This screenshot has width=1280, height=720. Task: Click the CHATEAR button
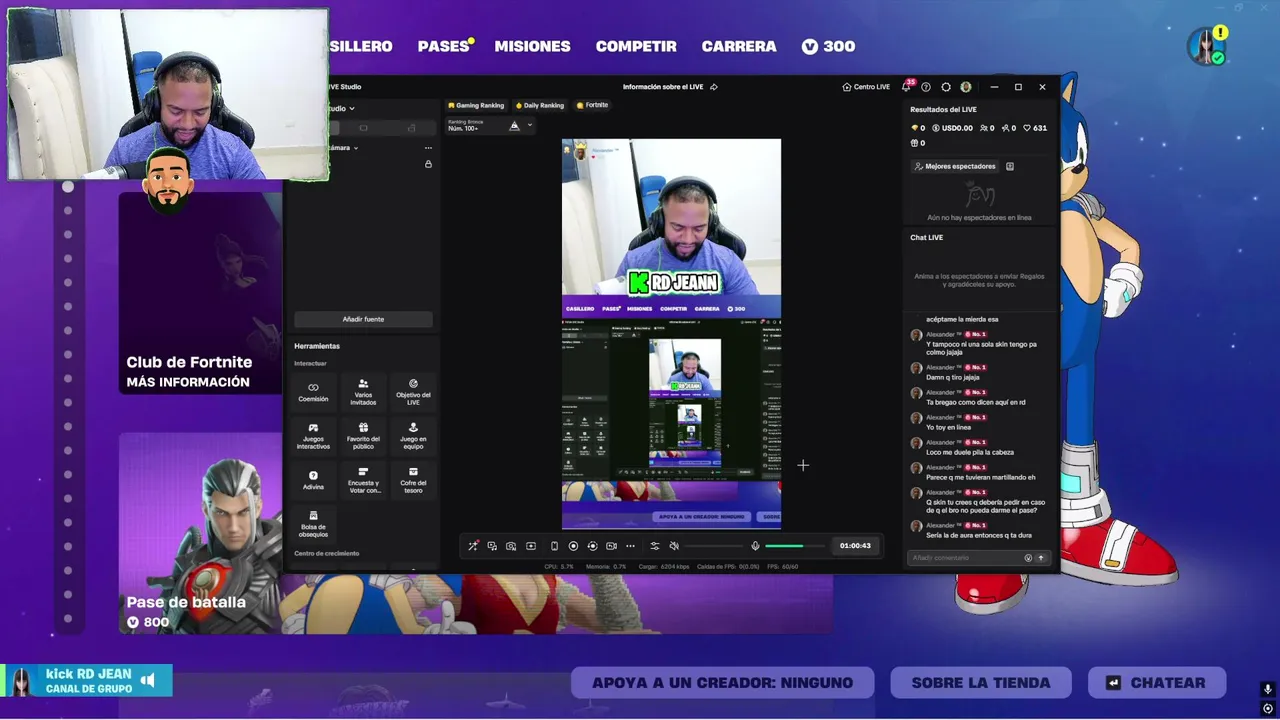(x=1157, y=683)
